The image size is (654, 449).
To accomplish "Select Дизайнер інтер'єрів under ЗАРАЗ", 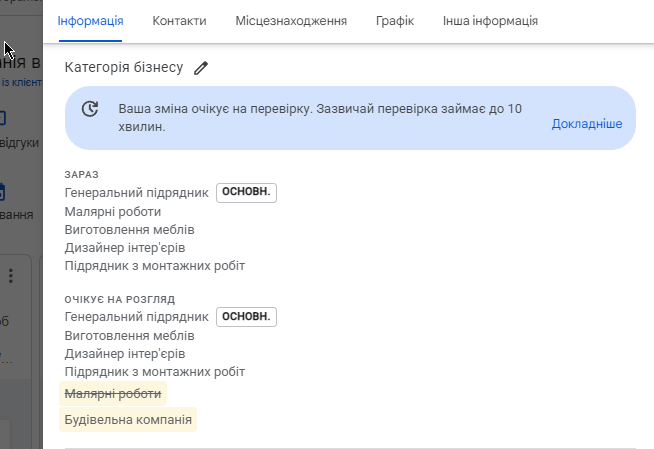I will (125, 248).
